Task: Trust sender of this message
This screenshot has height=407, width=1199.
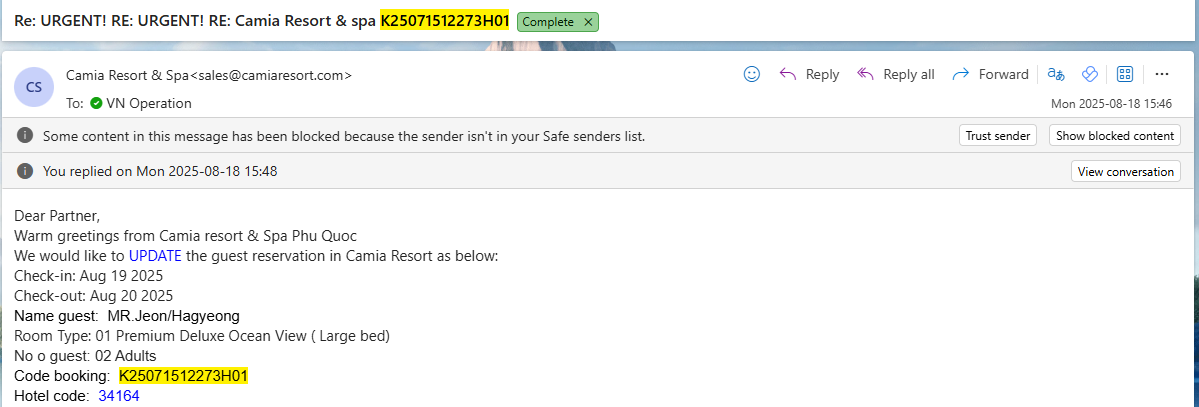Action: pos(998,136)
